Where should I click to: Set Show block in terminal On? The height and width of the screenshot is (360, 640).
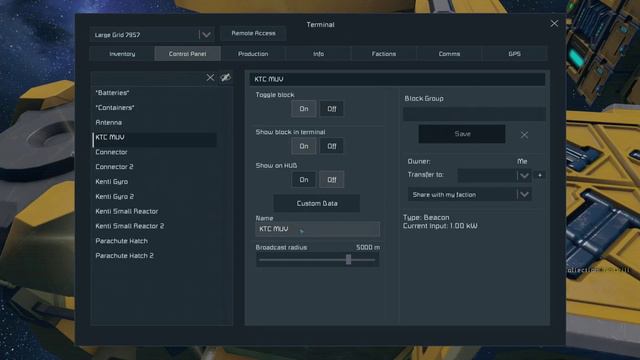coord(304,146)
